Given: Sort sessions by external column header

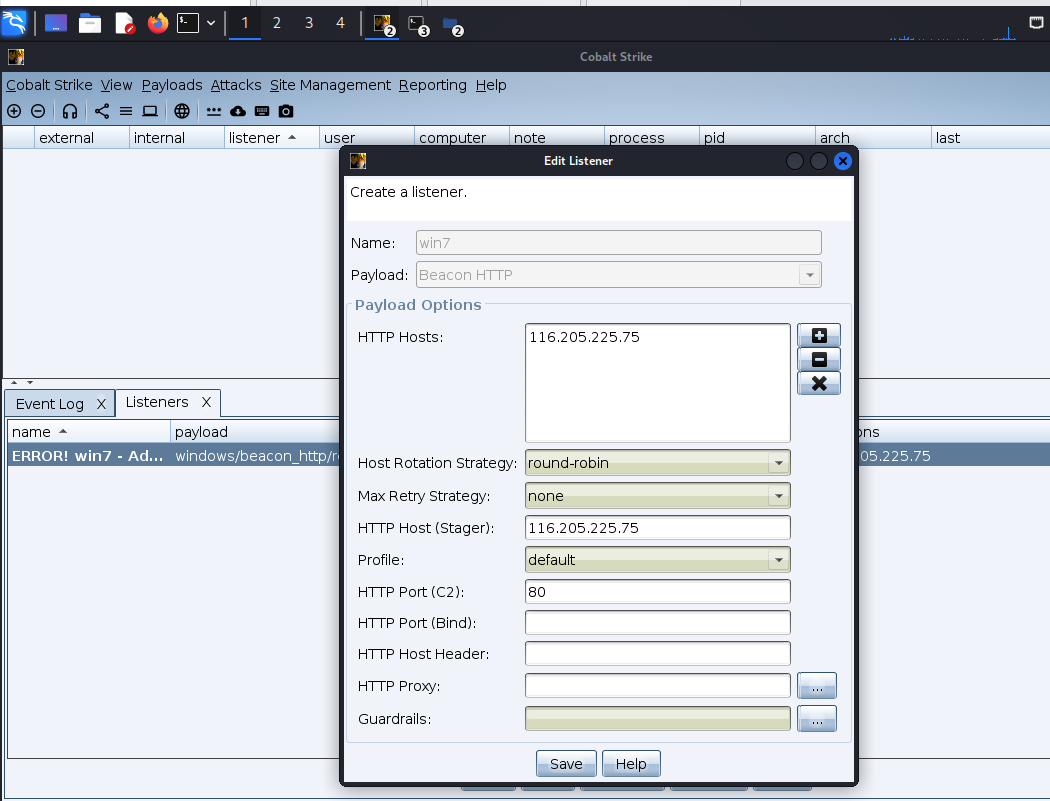Looking at the screenshot, I should pyautogui.click(x=82, y=137).
